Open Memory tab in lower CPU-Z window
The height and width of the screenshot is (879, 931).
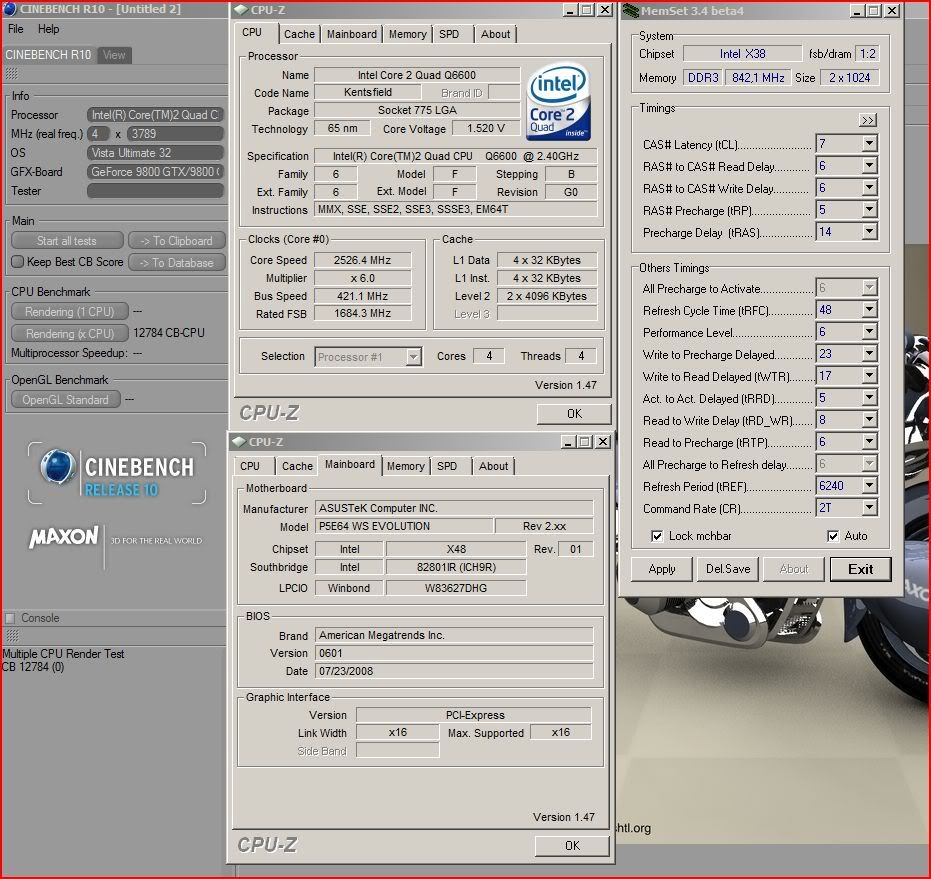tap(406, 466)
